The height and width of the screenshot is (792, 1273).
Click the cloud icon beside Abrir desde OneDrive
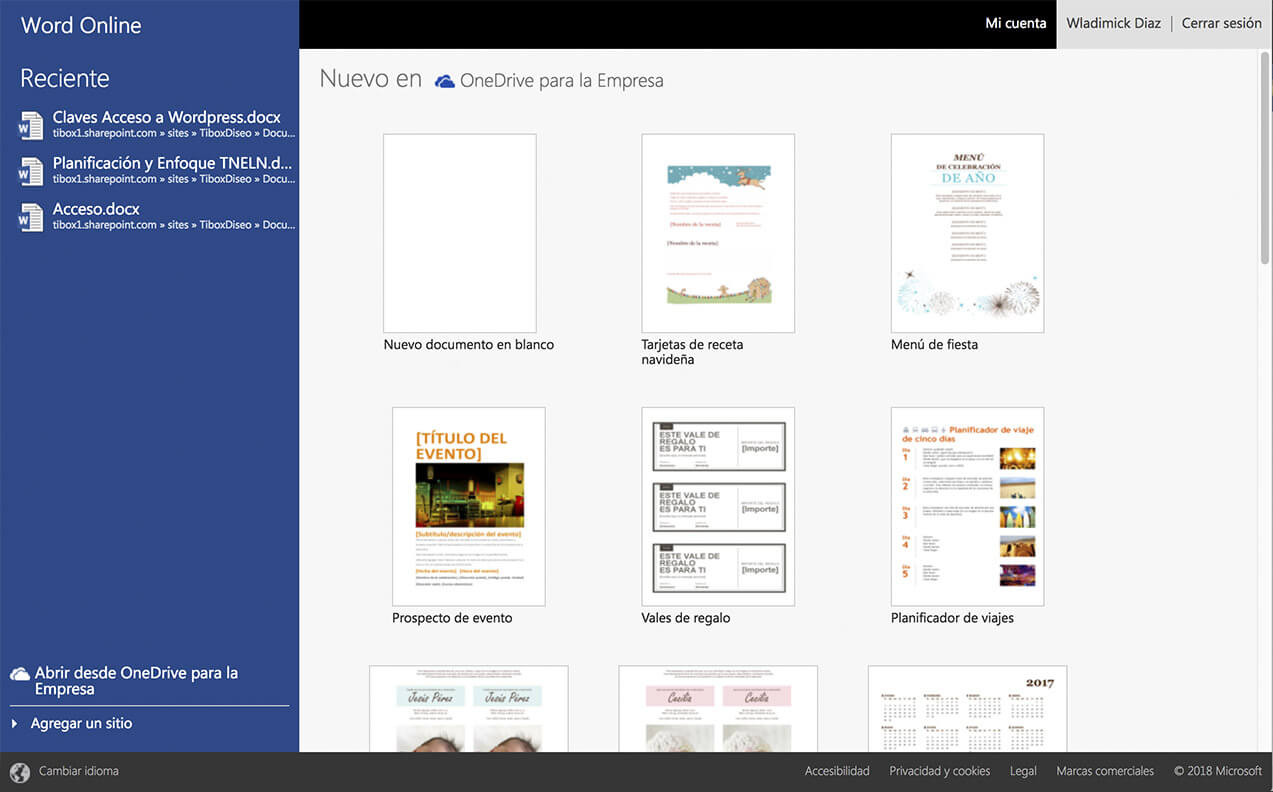pos(20,674)
